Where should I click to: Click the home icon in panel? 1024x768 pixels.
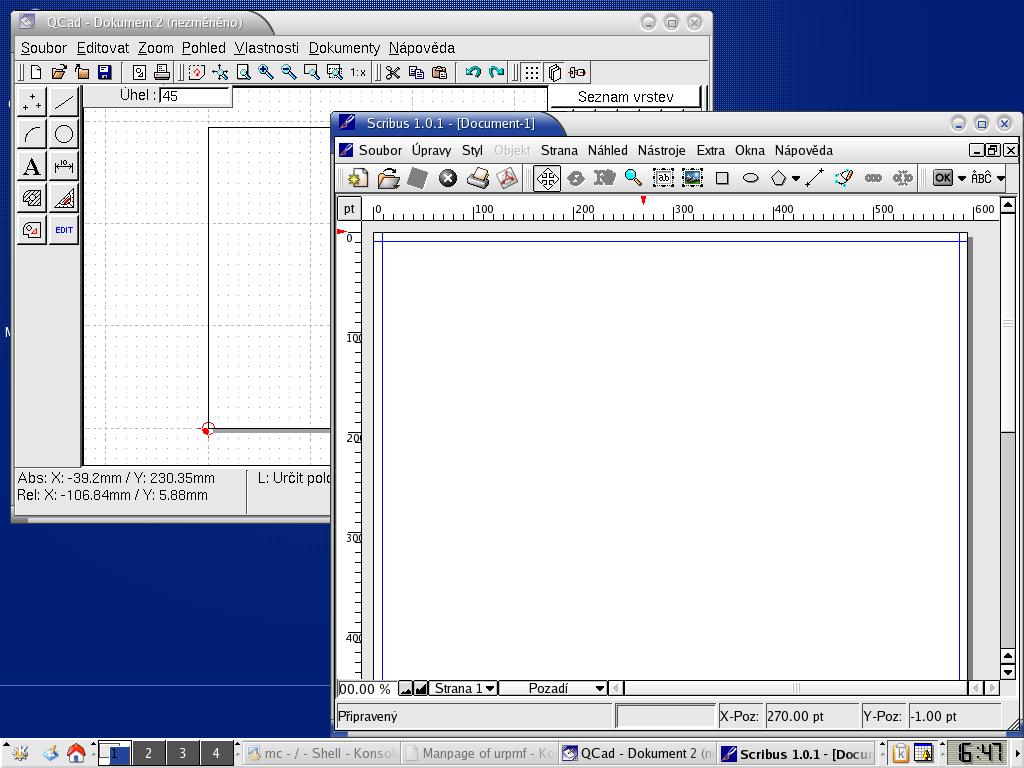tap(76, 753)
